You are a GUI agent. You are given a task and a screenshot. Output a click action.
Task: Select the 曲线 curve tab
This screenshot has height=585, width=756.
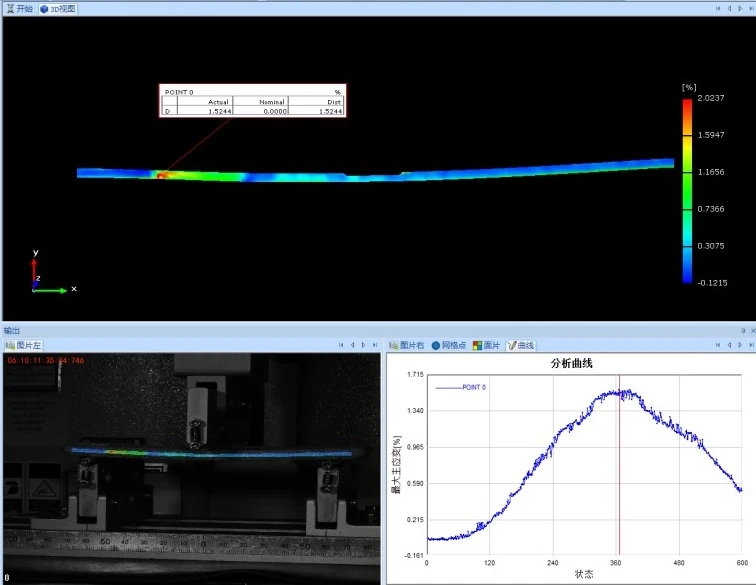(x=521, y=345)
